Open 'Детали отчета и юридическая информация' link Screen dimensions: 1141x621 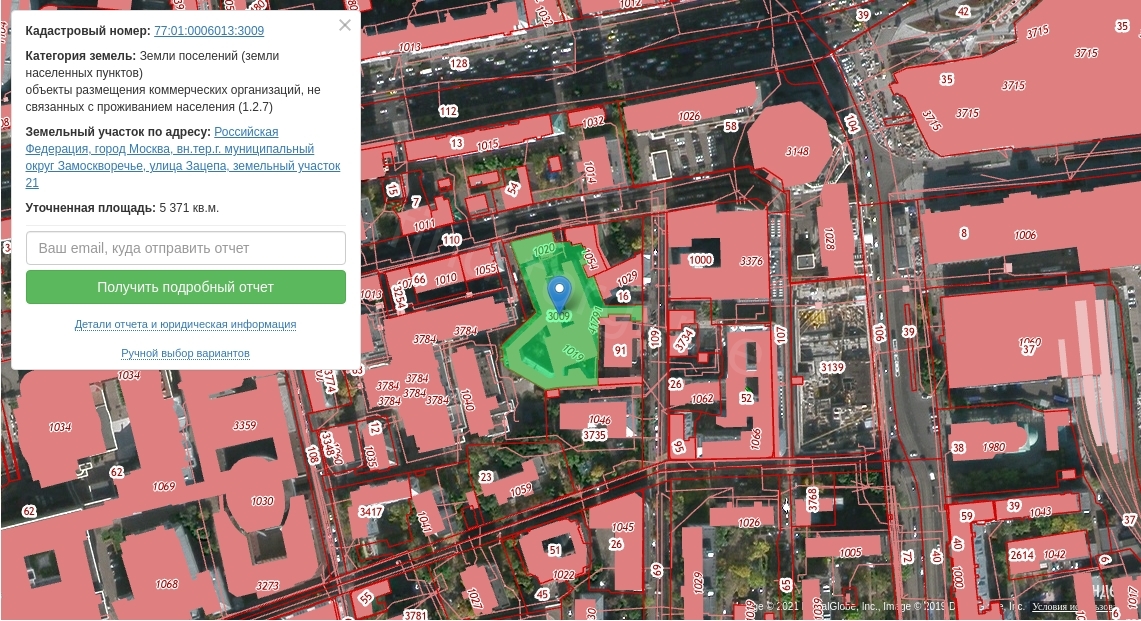(x=185, y=324)
